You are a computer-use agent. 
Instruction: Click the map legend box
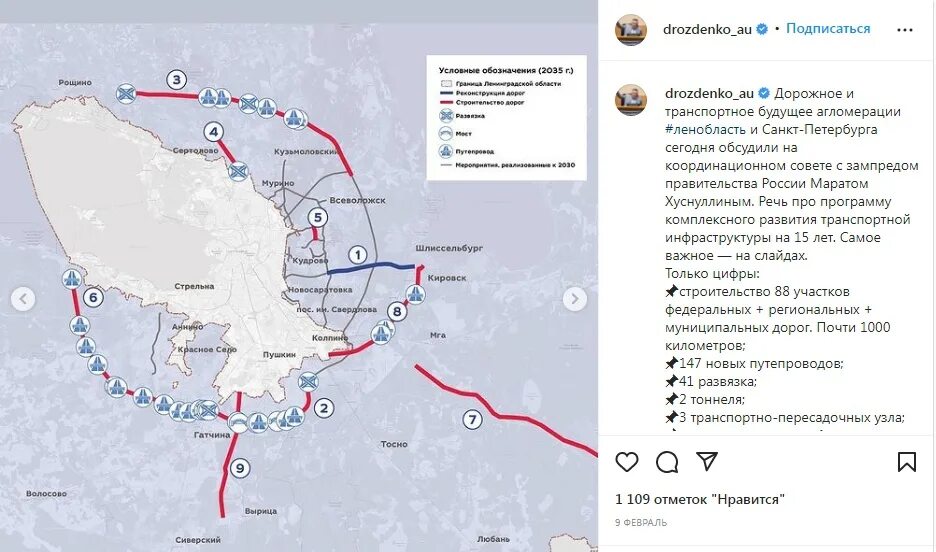point(506,118)
